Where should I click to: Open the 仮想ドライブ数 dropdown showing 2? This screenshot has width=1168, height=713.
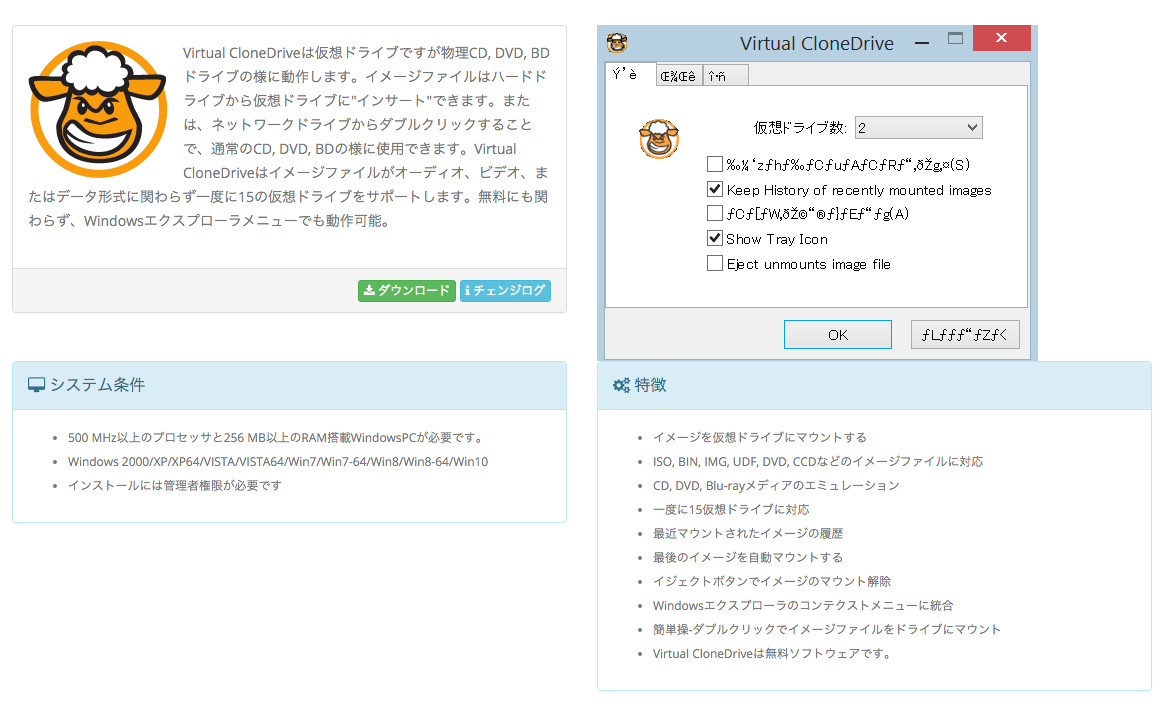click(x=918, y=127)
